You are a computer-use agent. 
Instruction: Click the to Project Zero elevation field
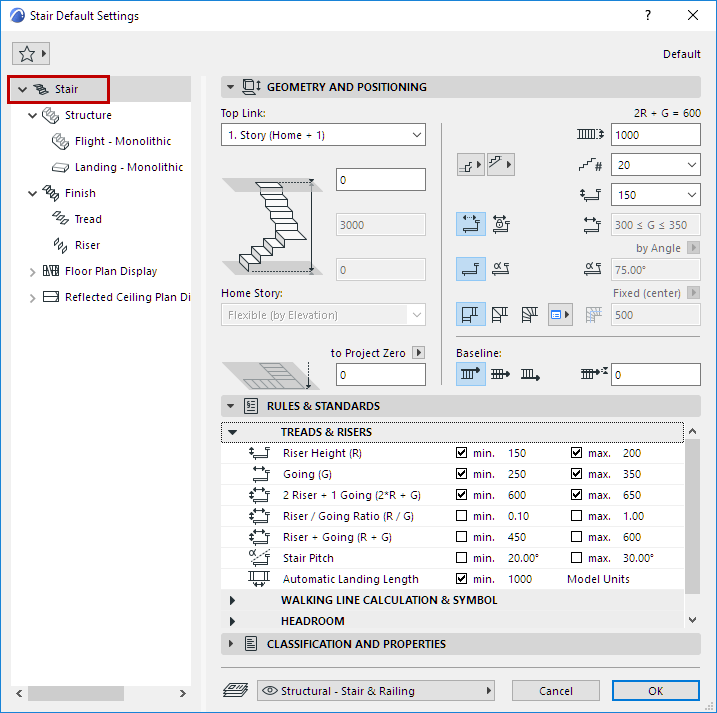coord(380,375)
